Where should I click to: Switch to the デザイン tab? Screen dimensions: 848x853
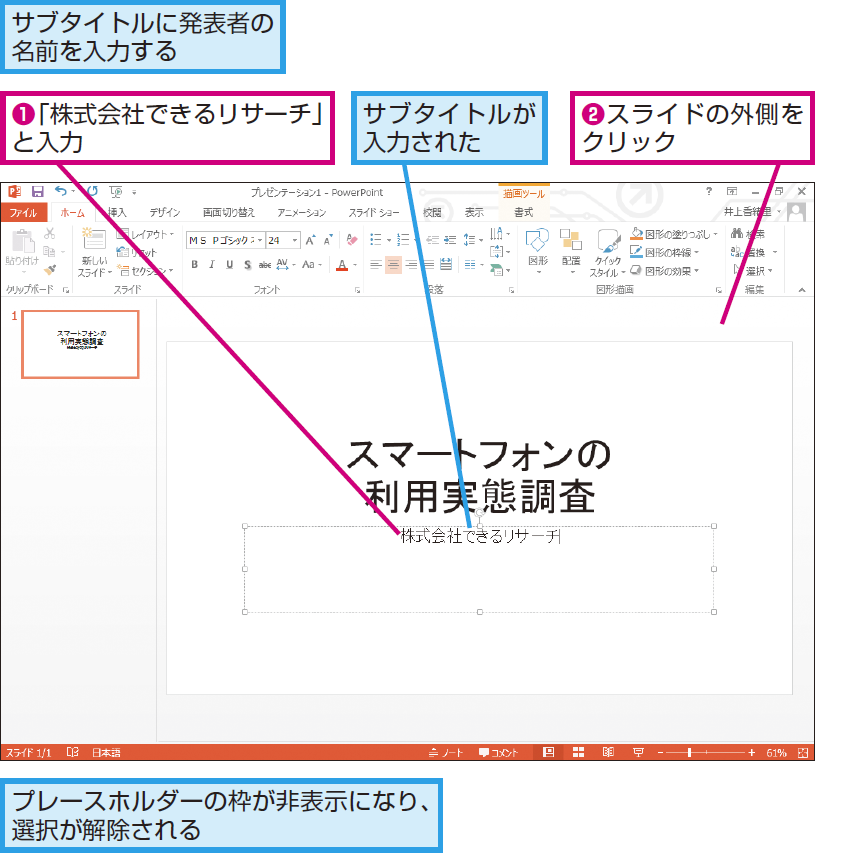click(165, 212)
